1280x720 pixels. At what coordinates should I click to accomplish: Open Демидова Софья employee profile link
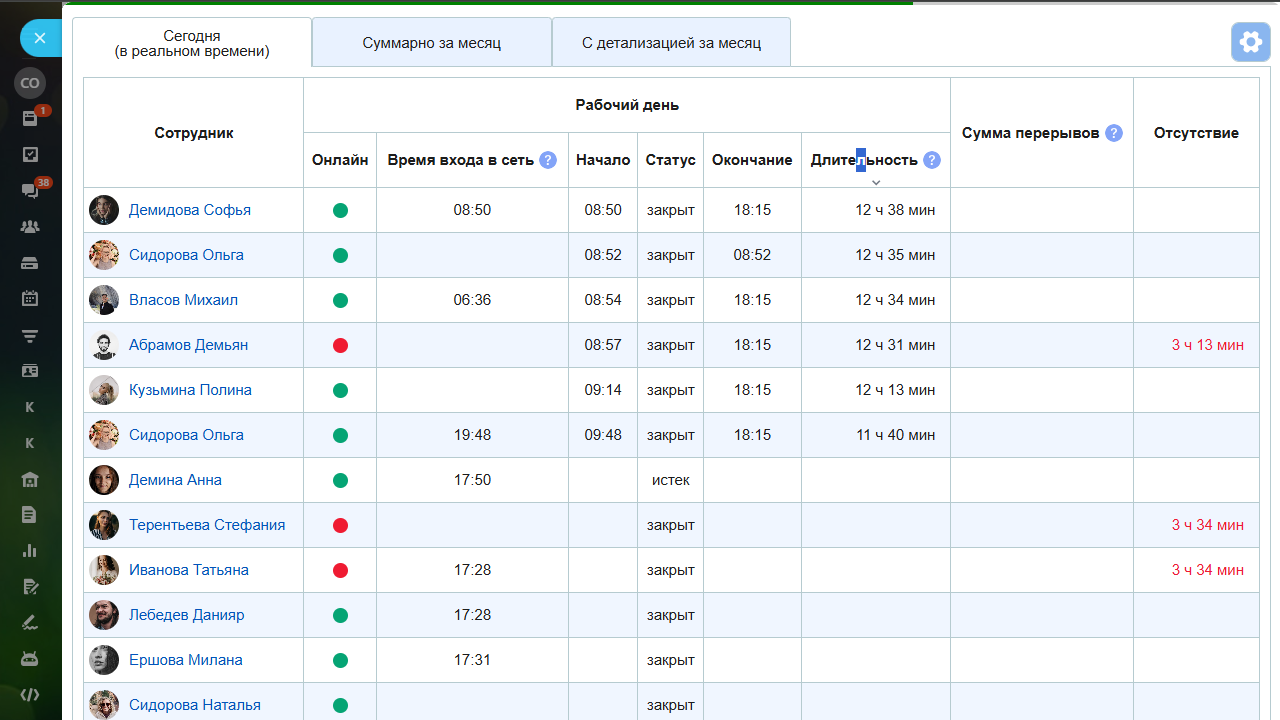[x=190, y=210]
